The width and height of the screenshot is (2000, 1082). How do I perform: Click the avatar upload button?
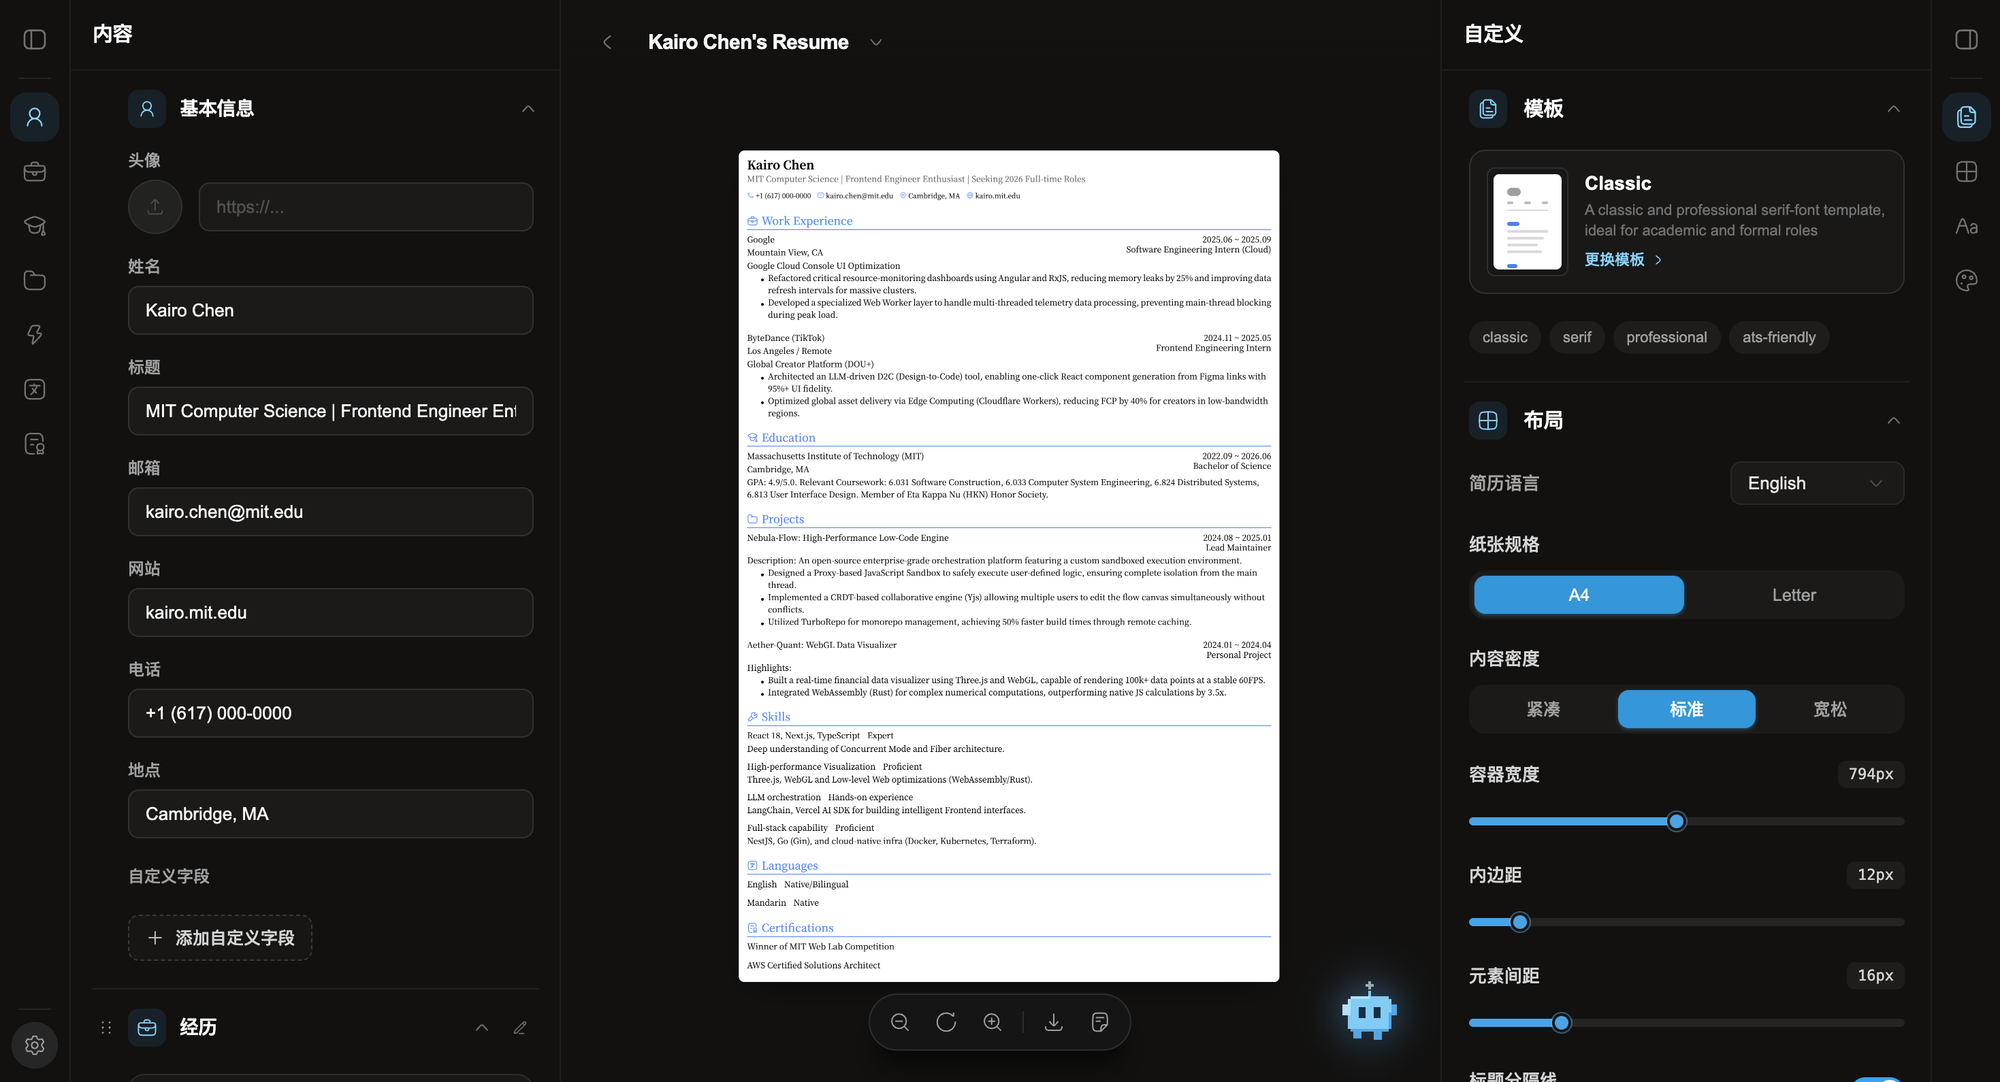(155, 207)
